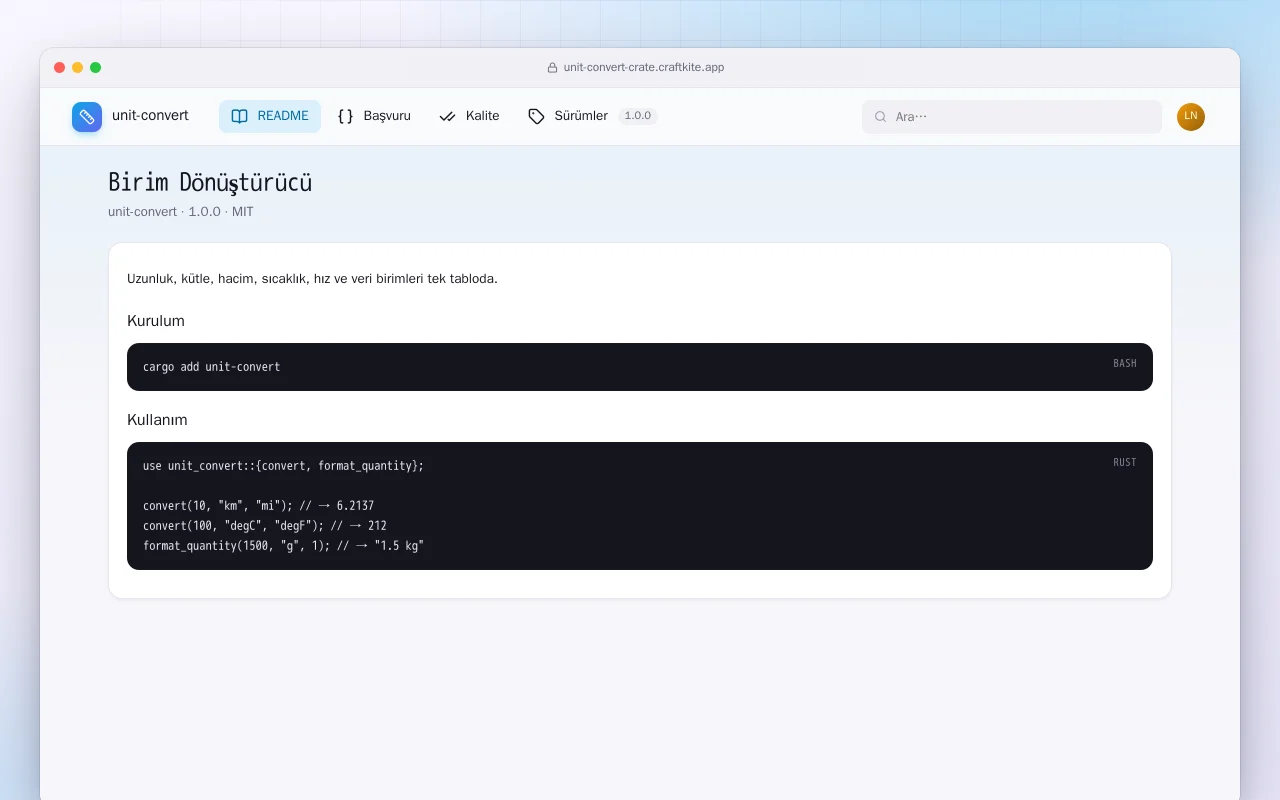1280x800 pixels.
Task: Click the convert(10, "km", "mi") code line
Action: click(258, 506)
